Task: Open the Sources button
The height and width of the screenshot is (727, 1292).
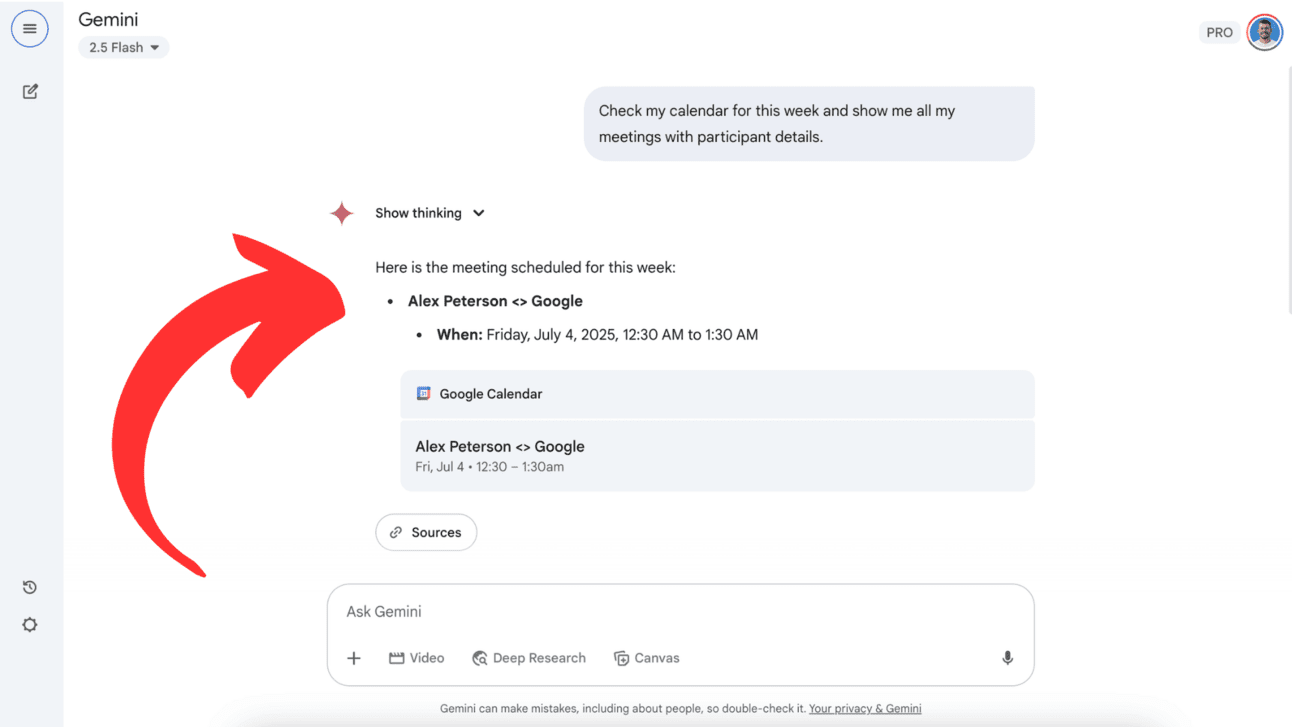Action: point(426,532)
